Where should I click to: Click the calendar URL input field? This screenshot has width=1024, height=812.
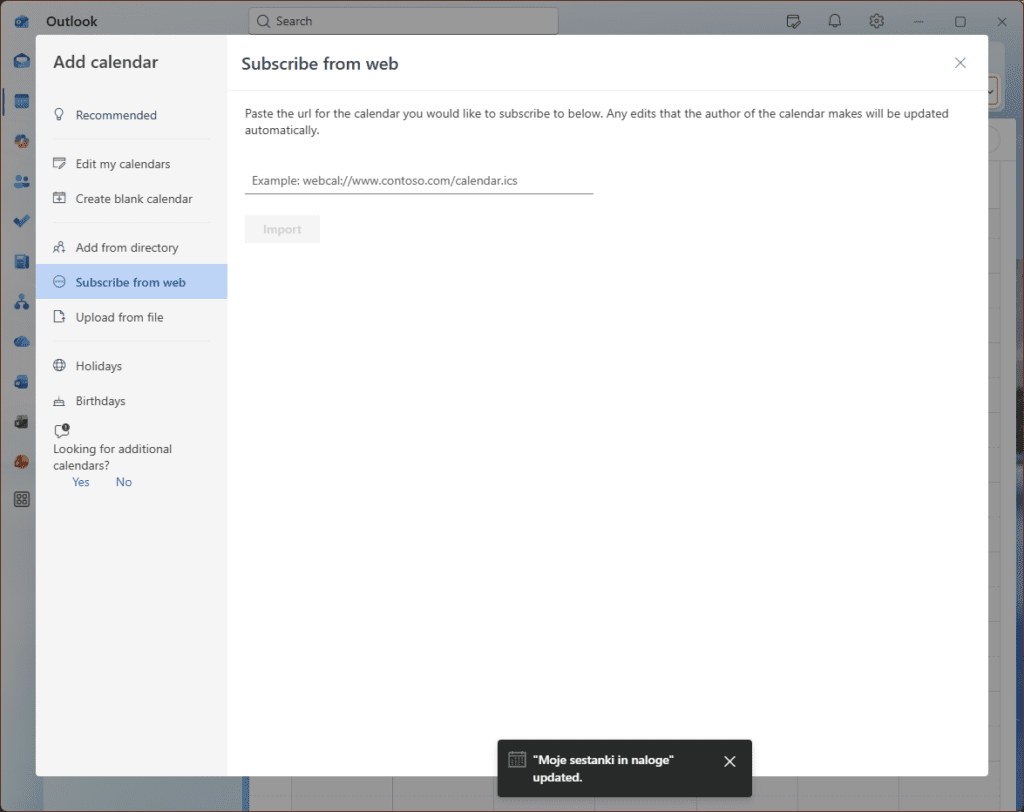pos(418,181)
